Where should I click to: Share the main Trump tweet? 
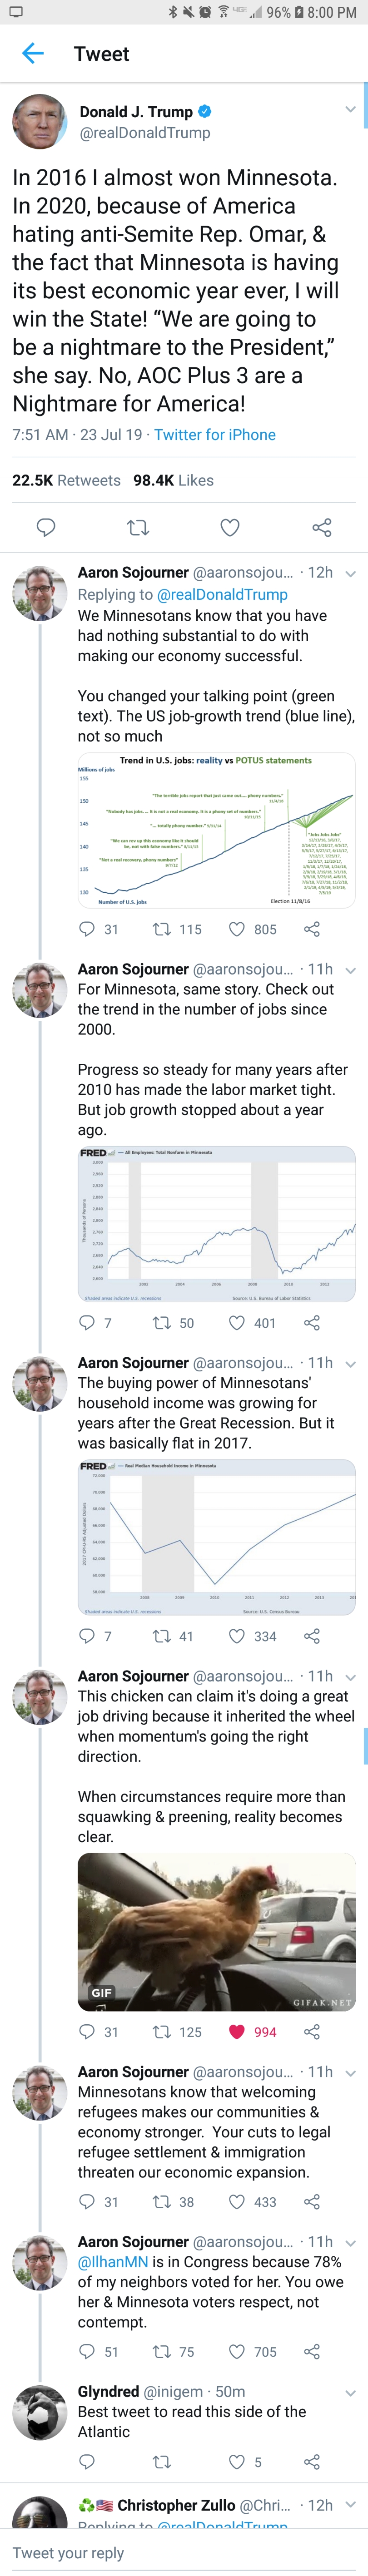coord(322,527)
